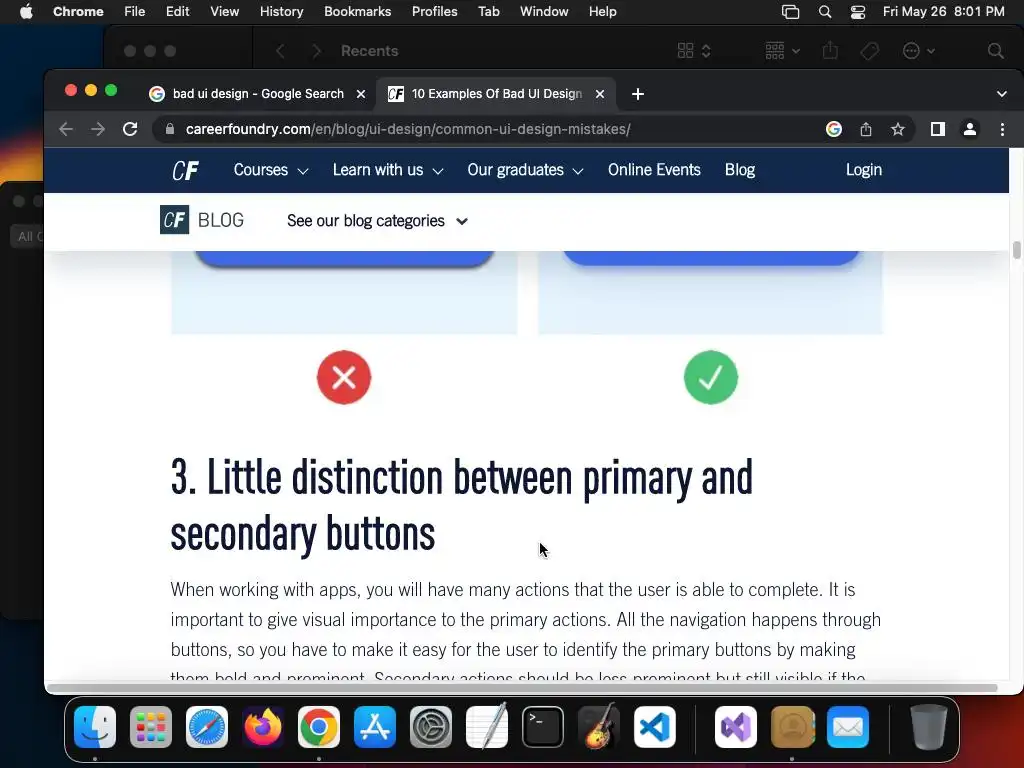
Task: Open the Chrome three-dot menu
Action: pos(1002,129)
